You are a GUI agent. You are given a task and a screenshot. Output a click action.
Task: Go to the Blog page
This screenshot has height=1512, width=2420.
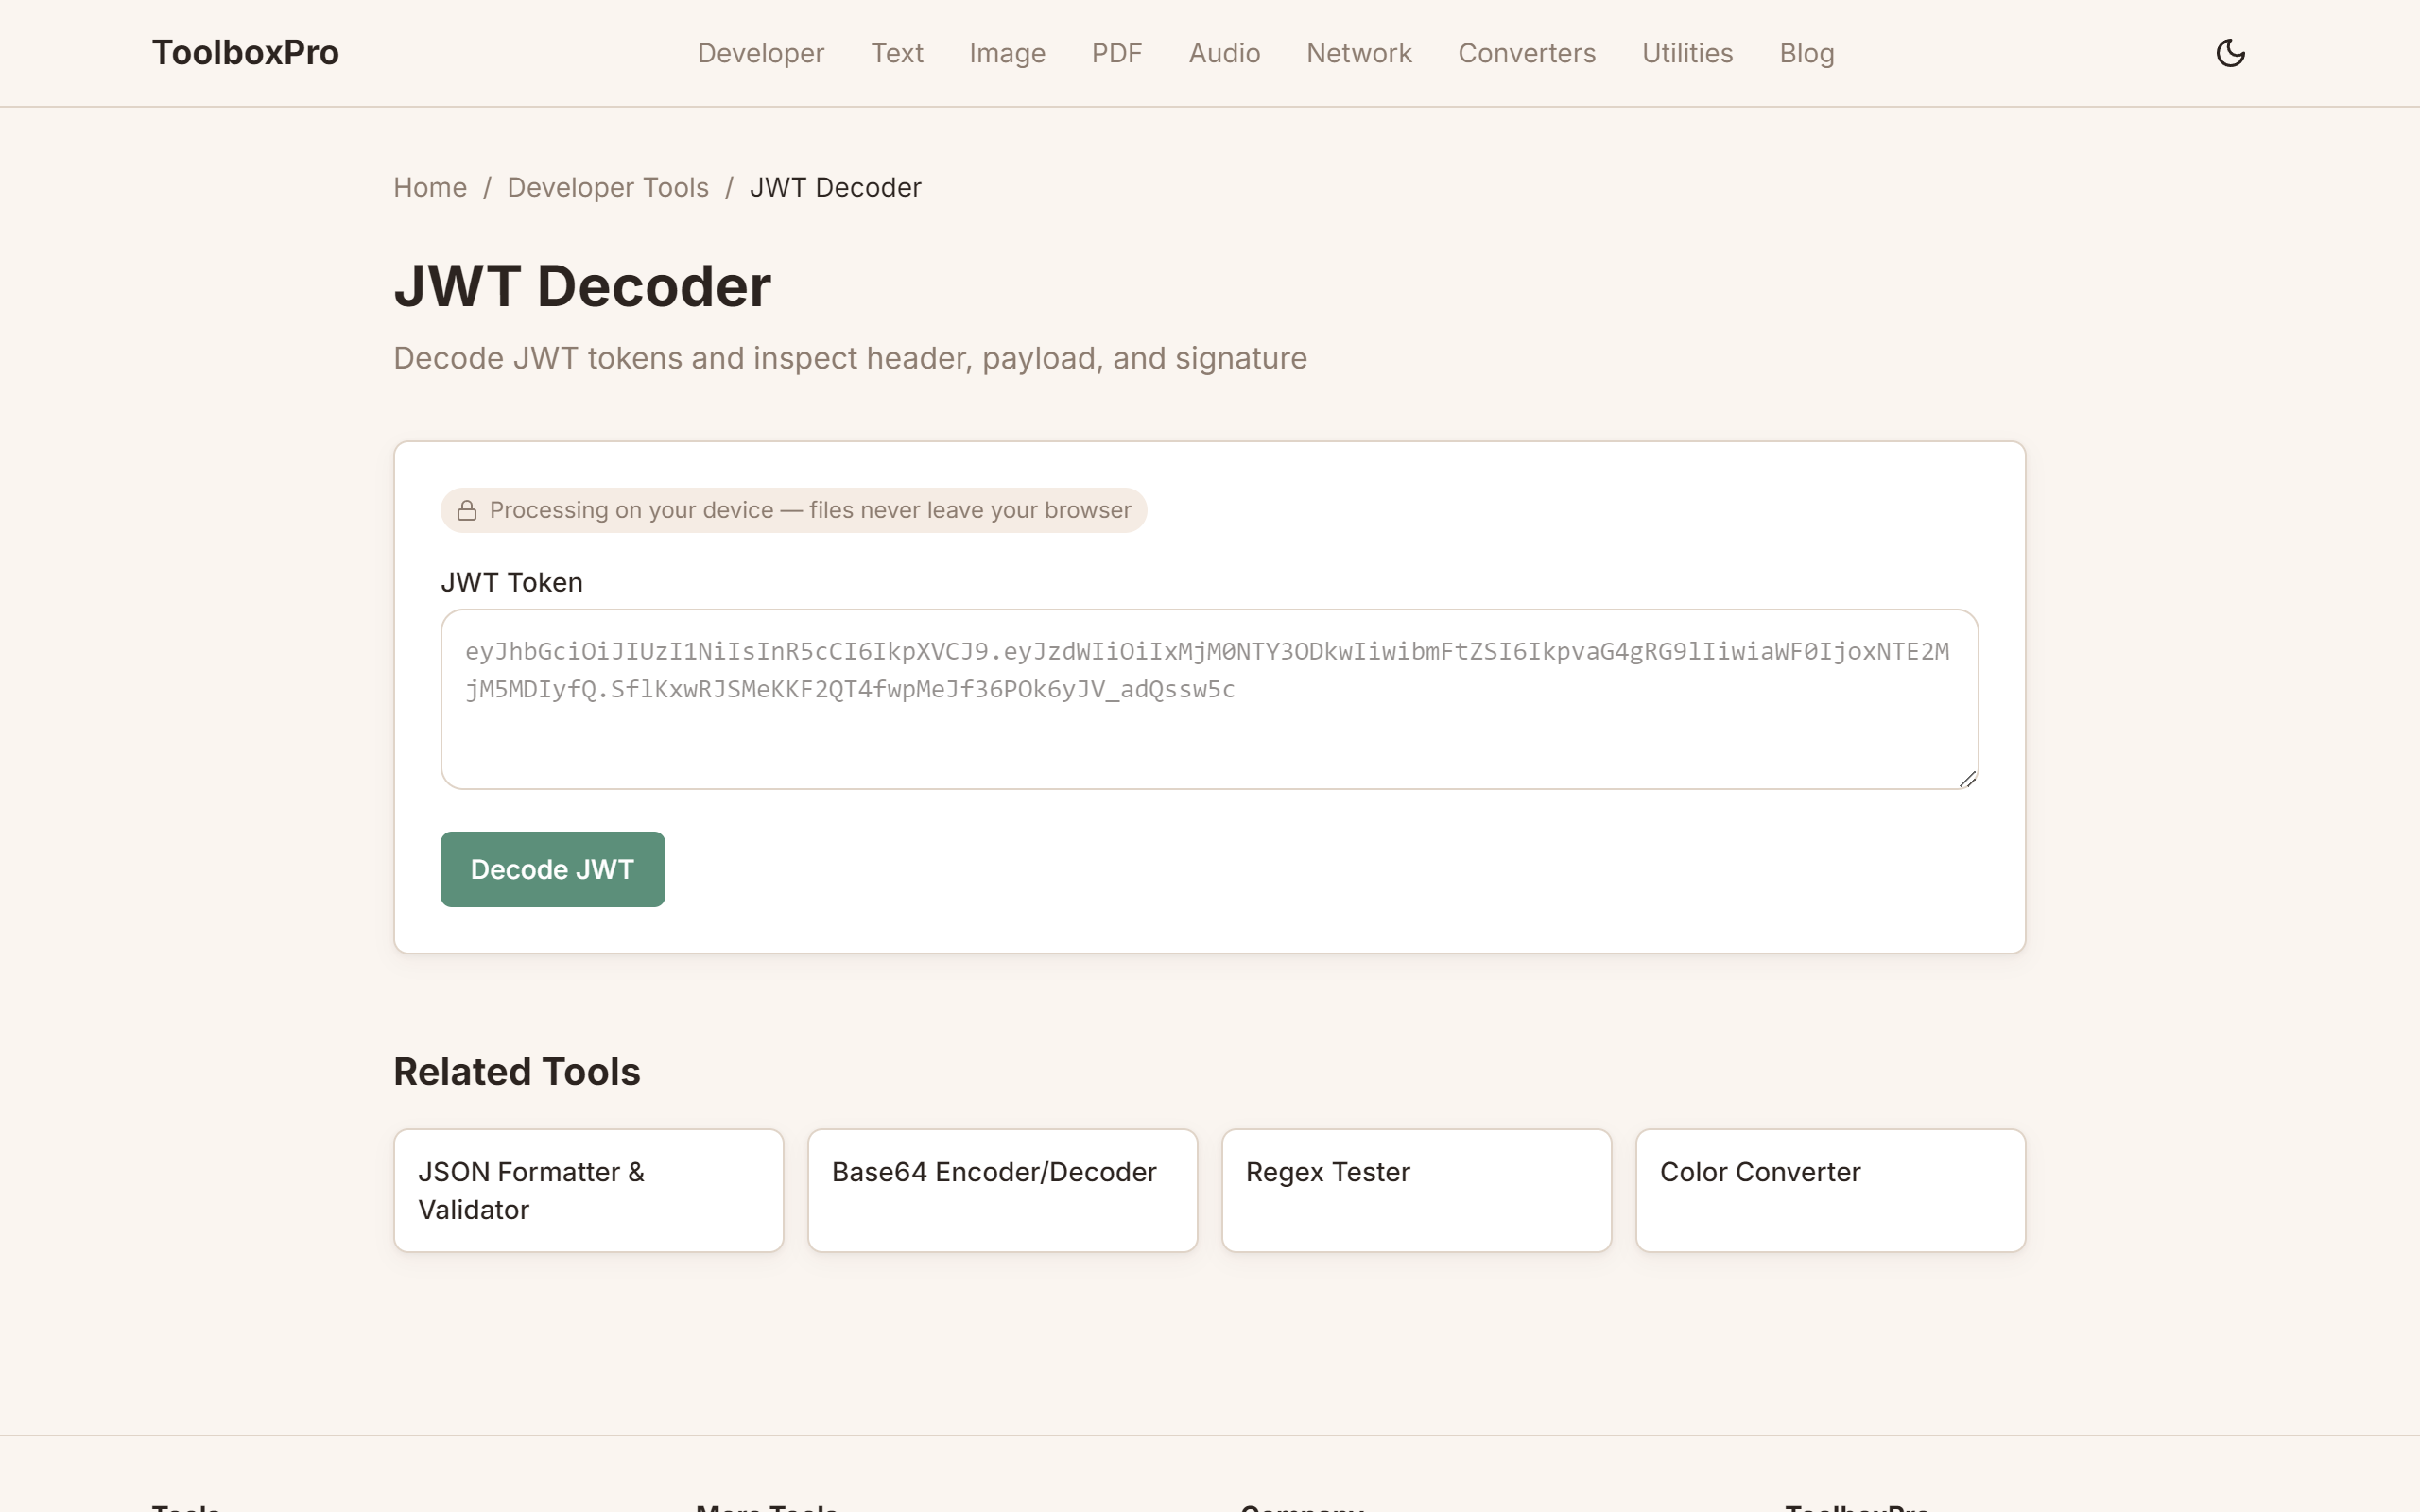pos(1806,53)
